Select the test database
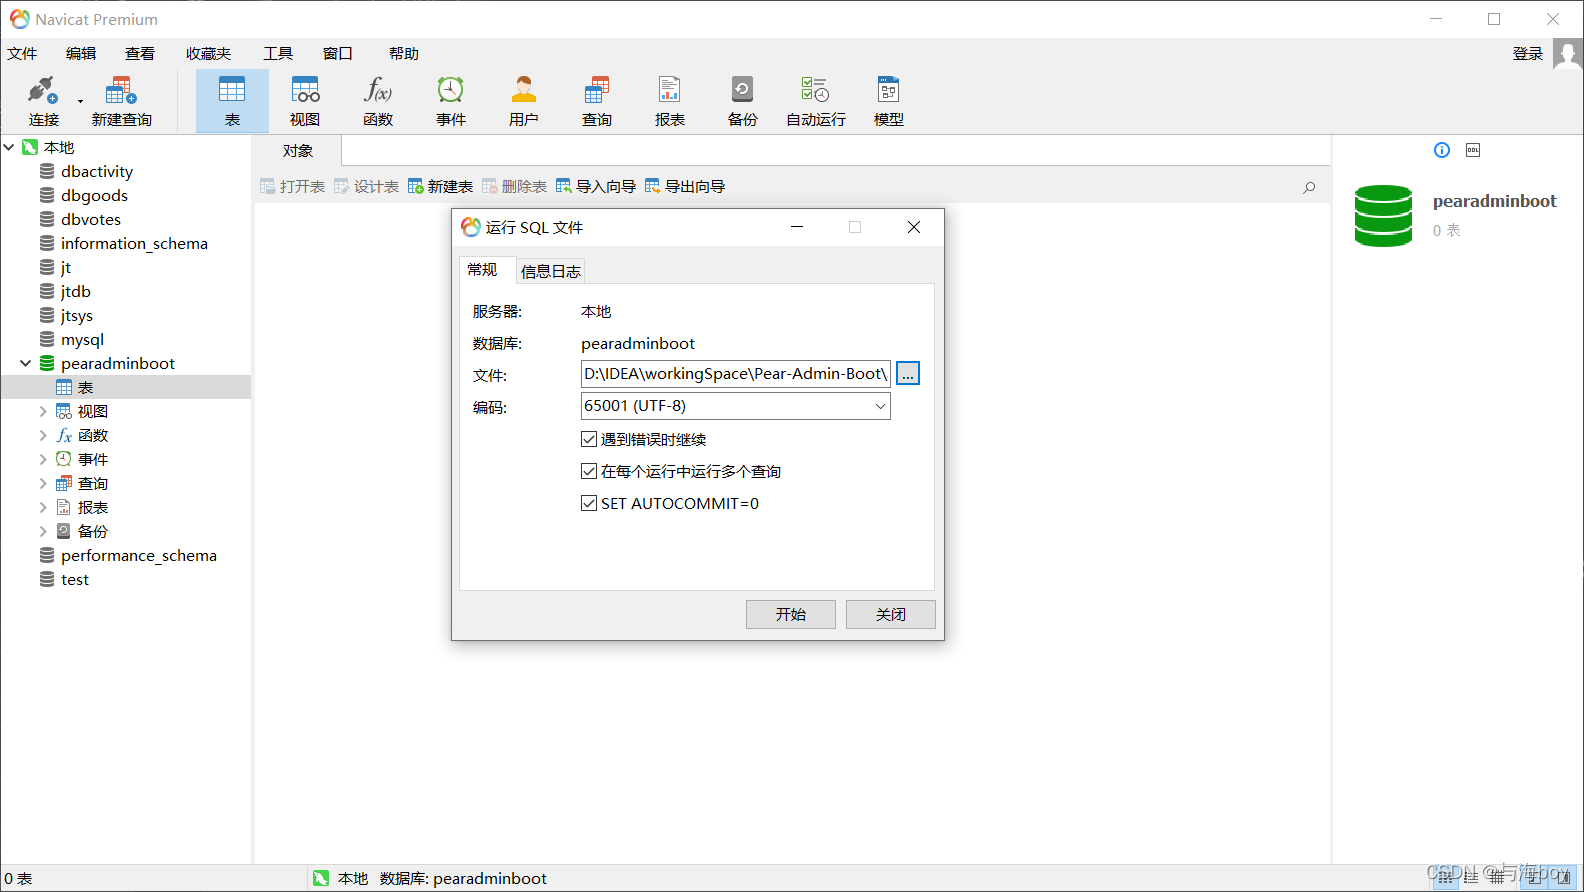1584x892 pixels. click(x=74, y=579)
